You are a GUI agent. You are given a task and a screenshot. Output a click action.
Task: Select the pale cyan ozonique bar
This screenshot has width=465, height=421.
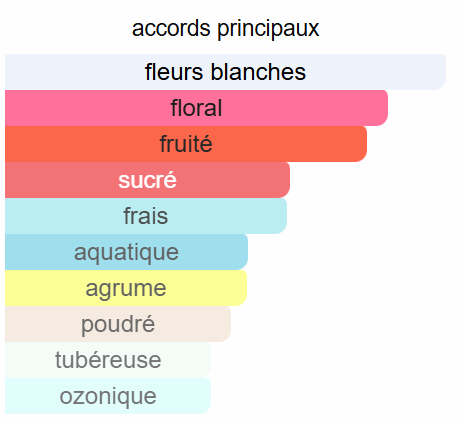[108, 396]
